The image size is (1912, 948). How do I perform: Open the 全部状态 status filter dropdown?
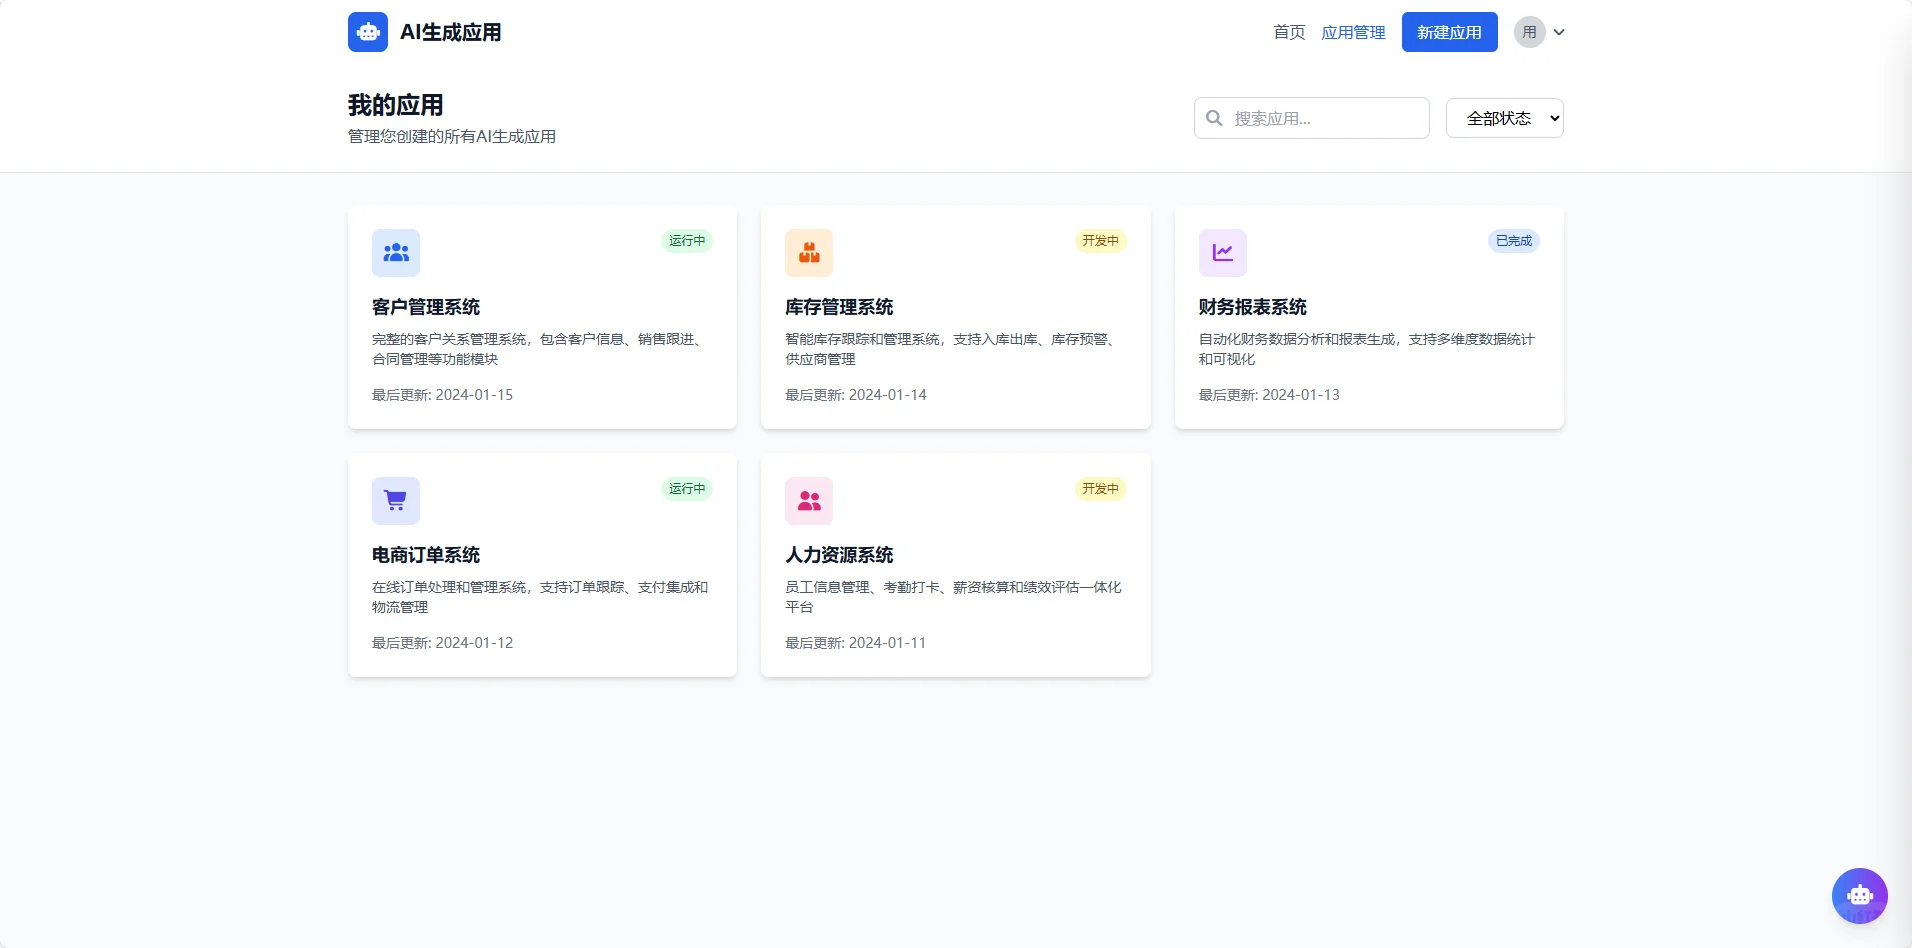[1504, 117]
